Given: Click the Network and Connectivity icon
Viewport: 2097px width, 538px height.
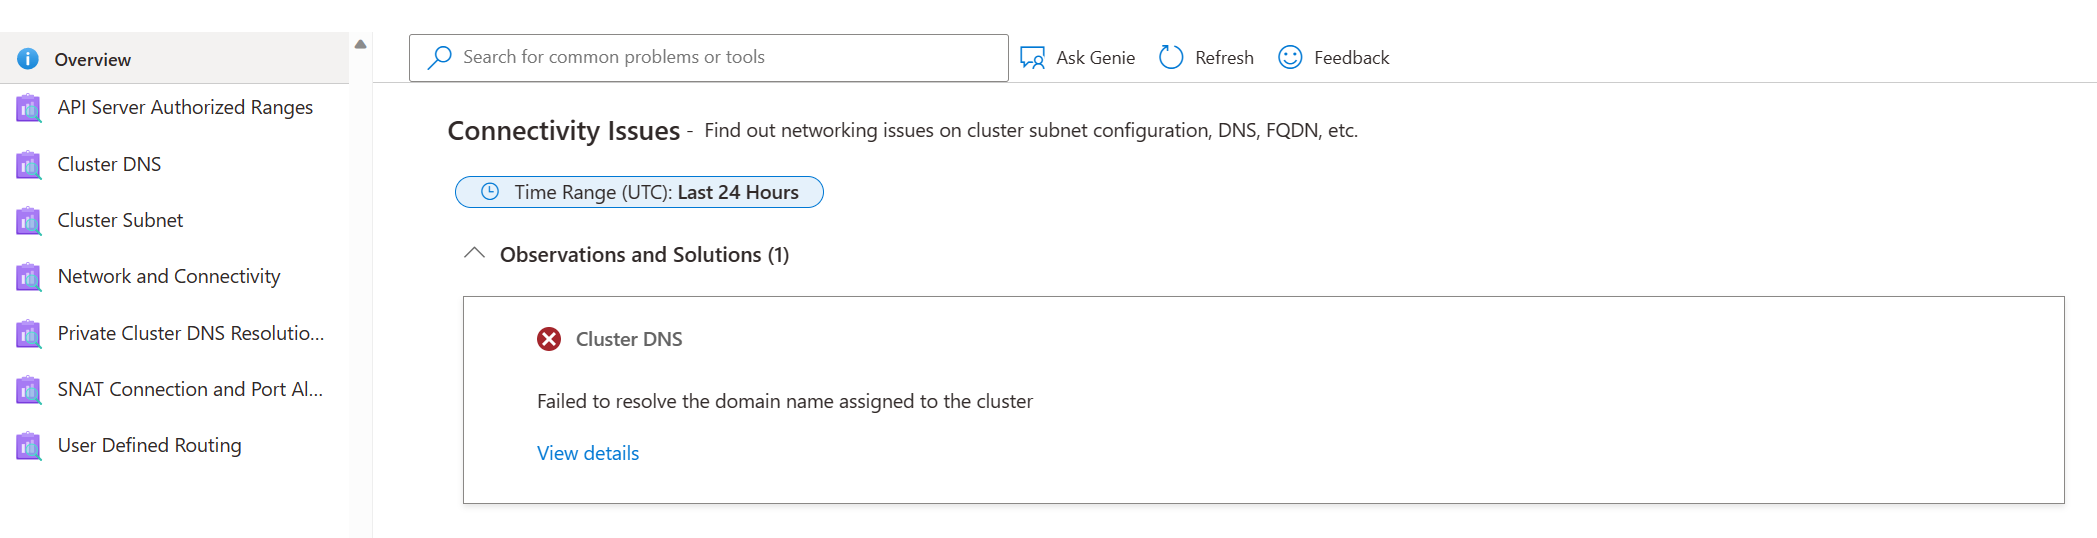Looking at the screenshot, I should (28, 277).
